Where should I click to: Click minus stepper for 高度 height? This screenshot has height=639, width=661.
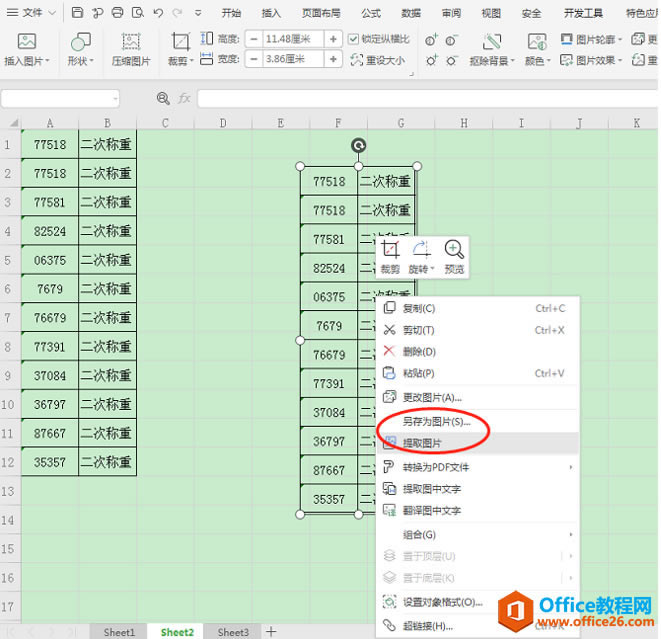[x=254, y=39]
